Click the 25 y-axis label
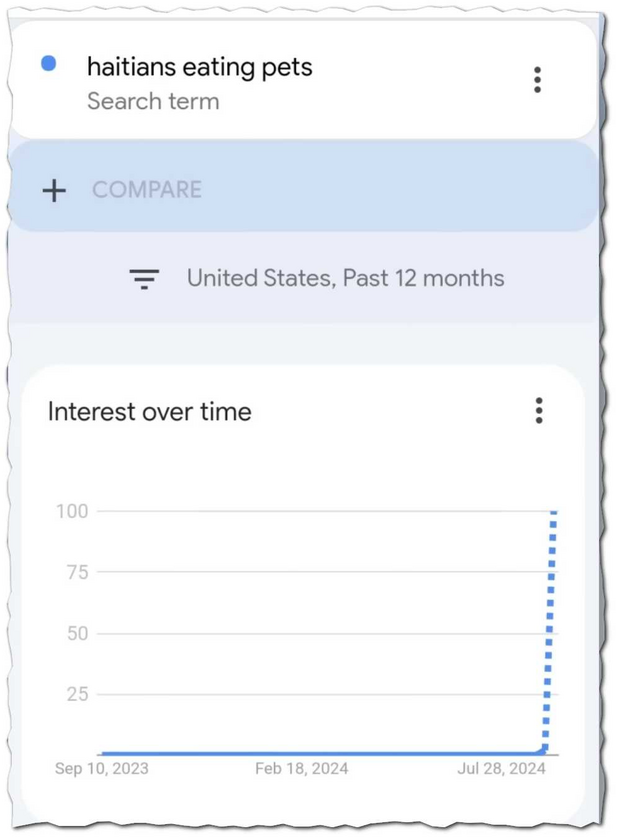Viewport: 617px width, 839px height. tap(78, 695)
